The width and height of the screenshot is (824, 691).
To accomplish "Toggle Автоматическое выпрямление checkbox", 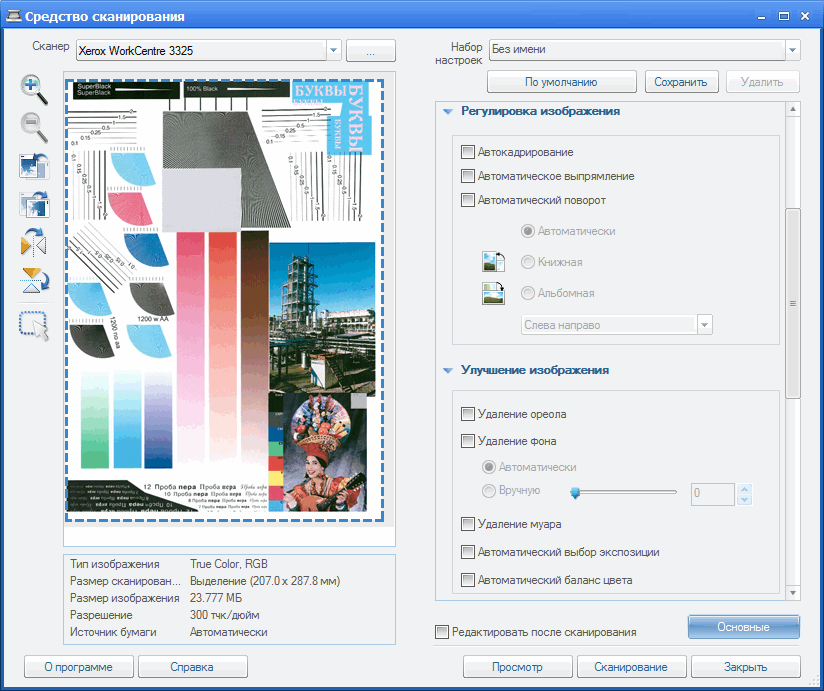I will click(x=467, y=176).
